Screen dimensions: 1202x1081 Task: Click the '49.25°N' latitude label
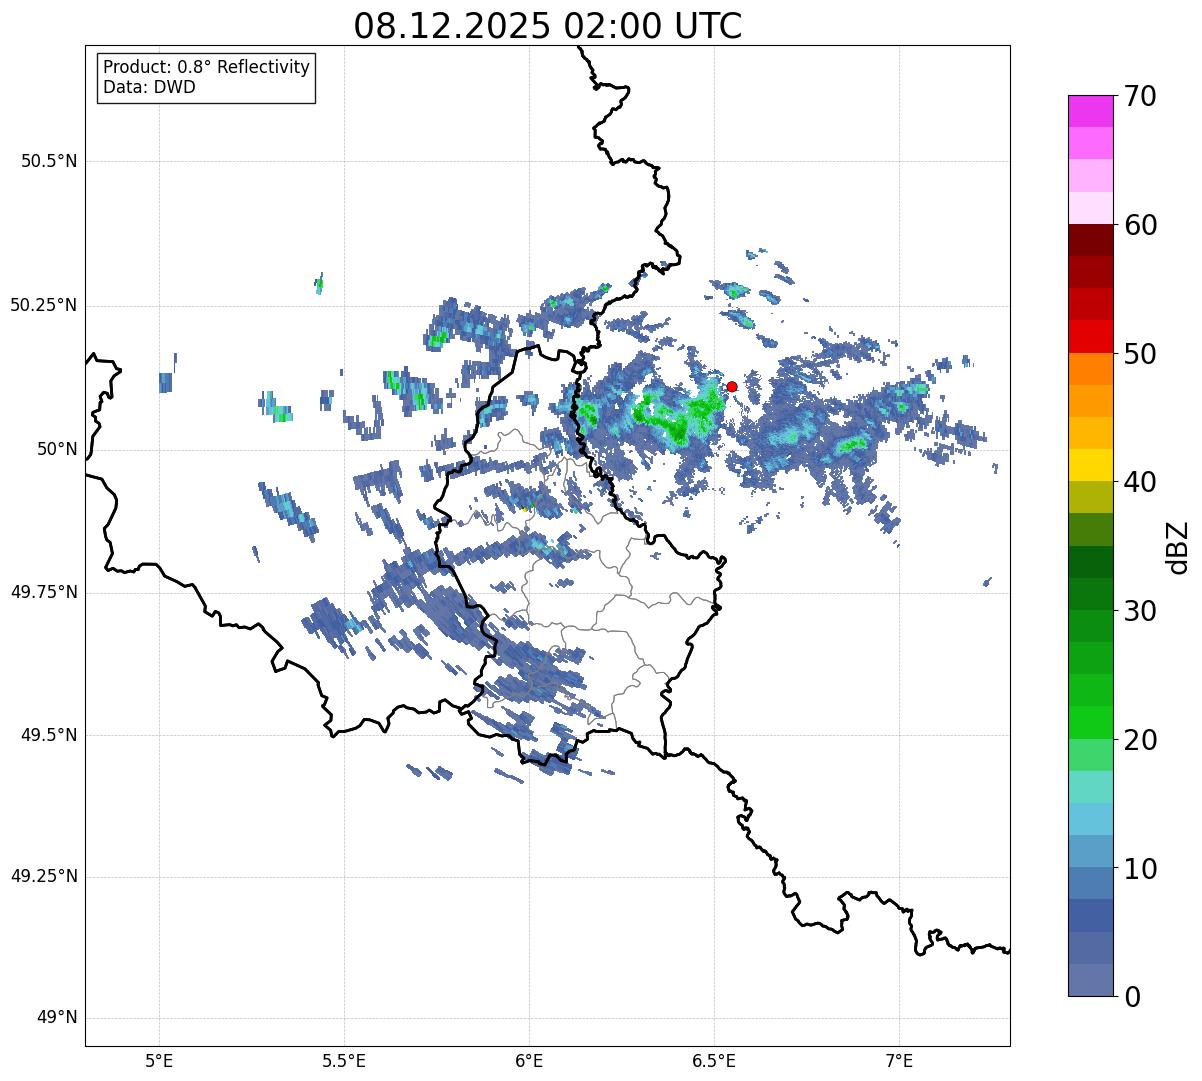[x=44, y=877]
